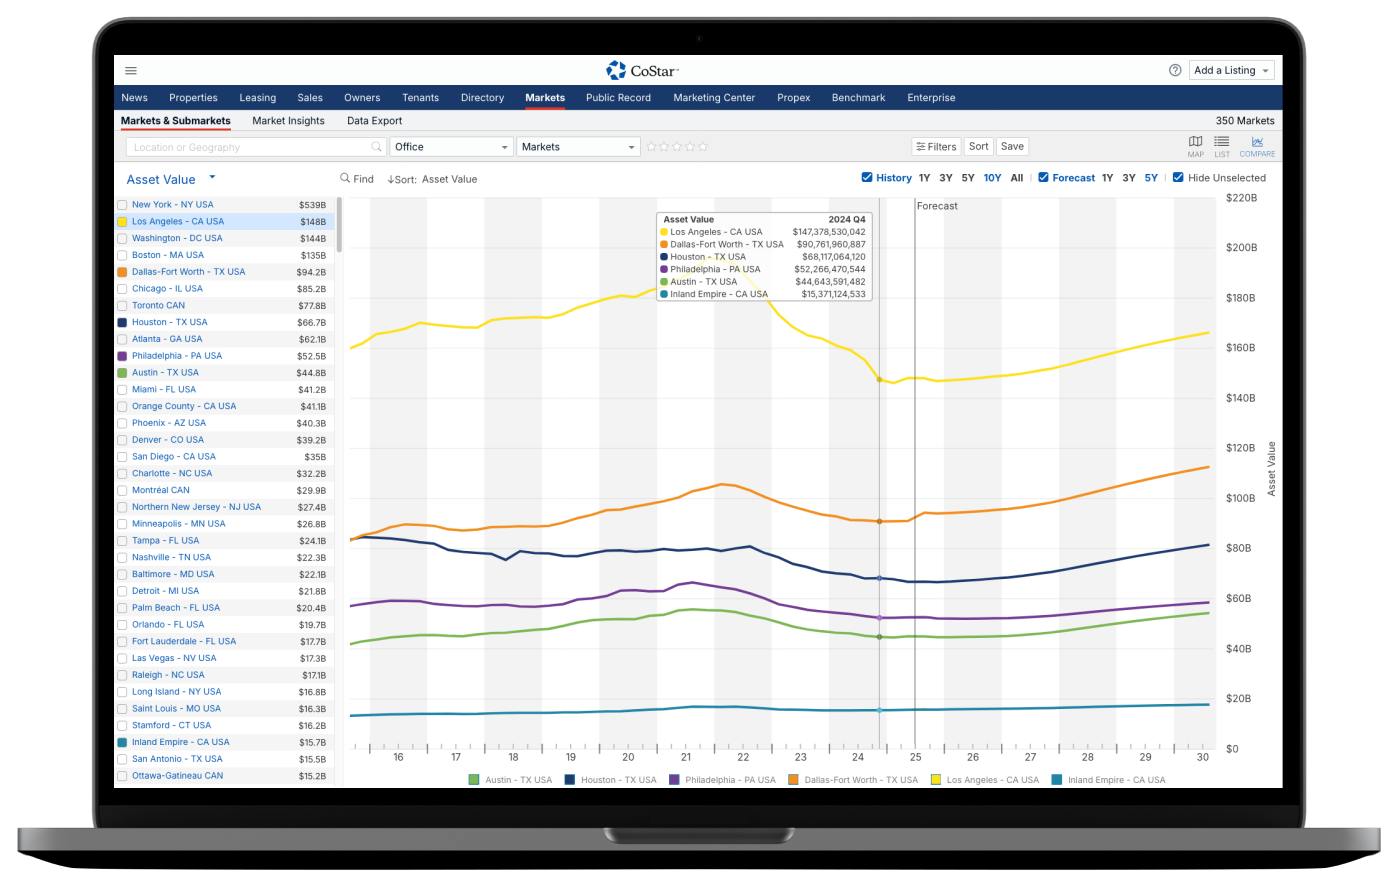
Task: Open the hamburger menu icon
Action: (x=131, y=71)
